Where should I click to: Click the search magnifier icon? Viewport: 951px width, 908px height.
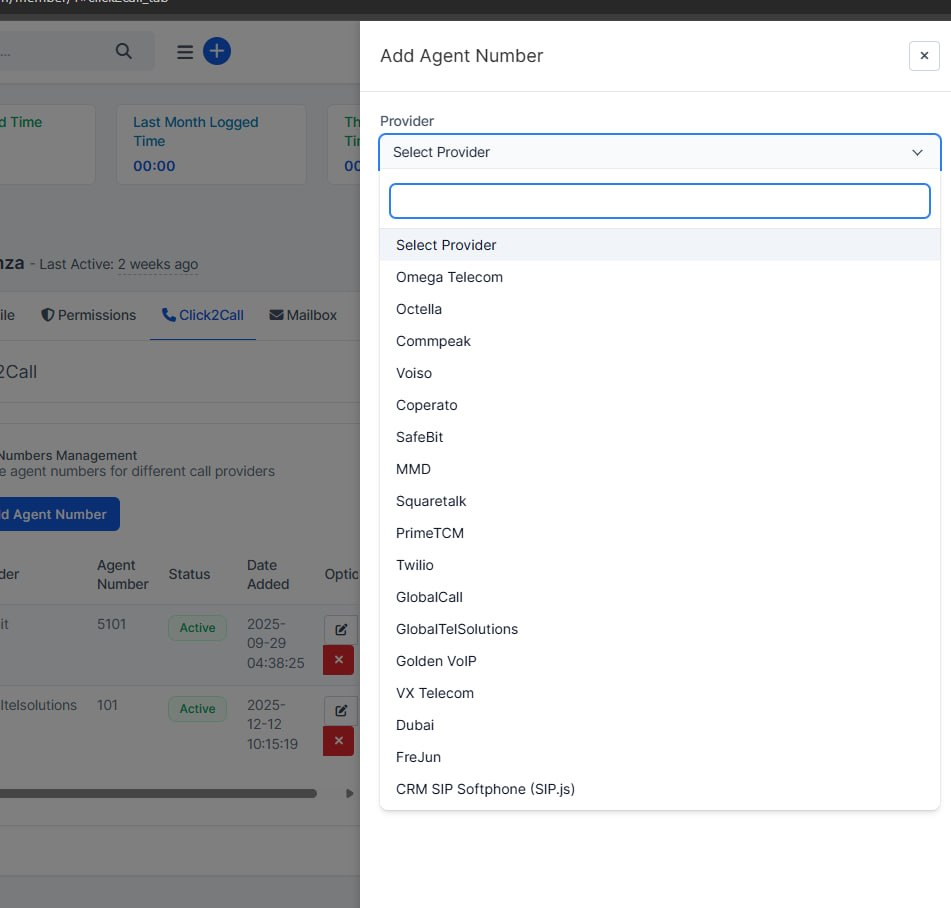tap(124, 51)
